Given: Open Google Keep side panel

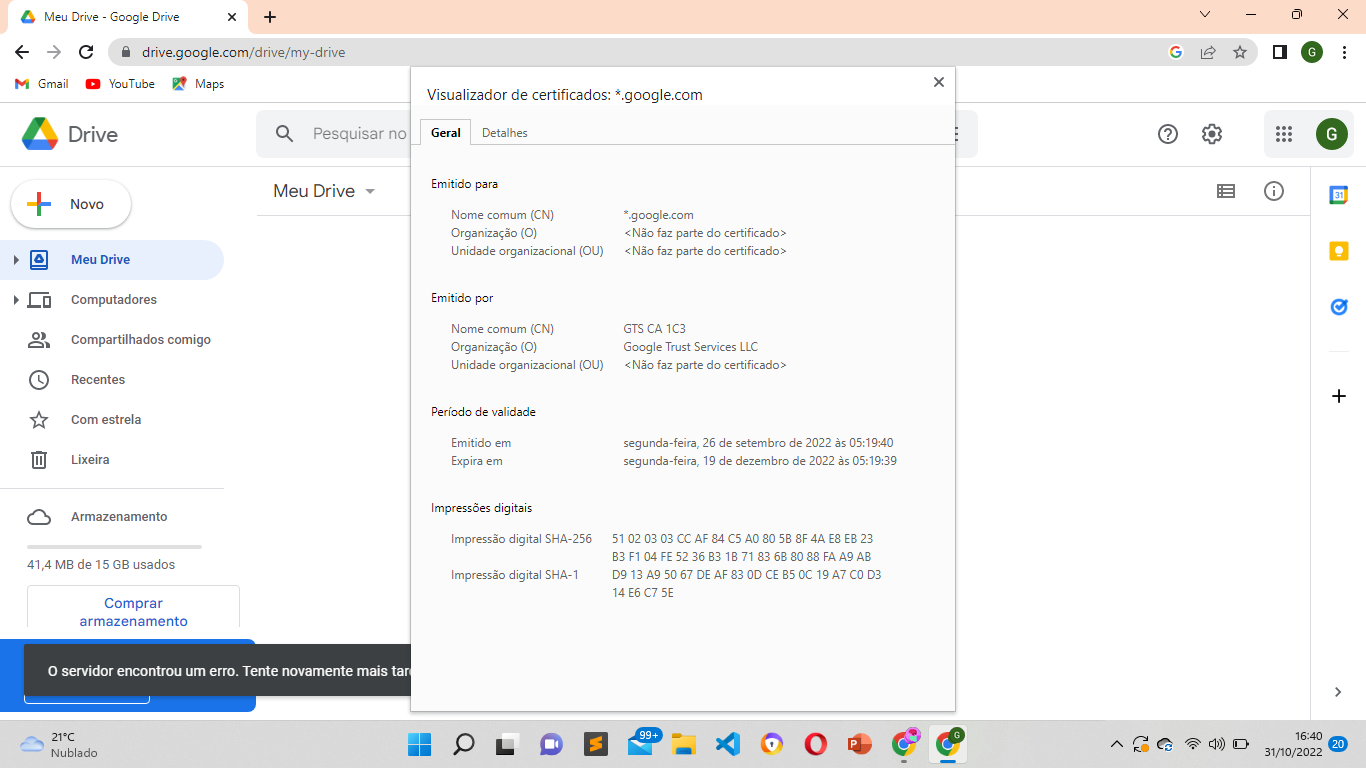Looking at the screenshot, I should tap(1339, 251).
